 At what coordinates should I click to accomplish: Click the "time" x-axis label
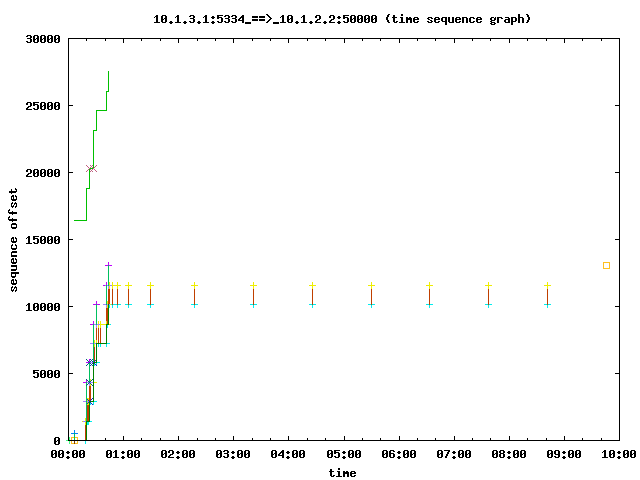click(x=342, y=472)
